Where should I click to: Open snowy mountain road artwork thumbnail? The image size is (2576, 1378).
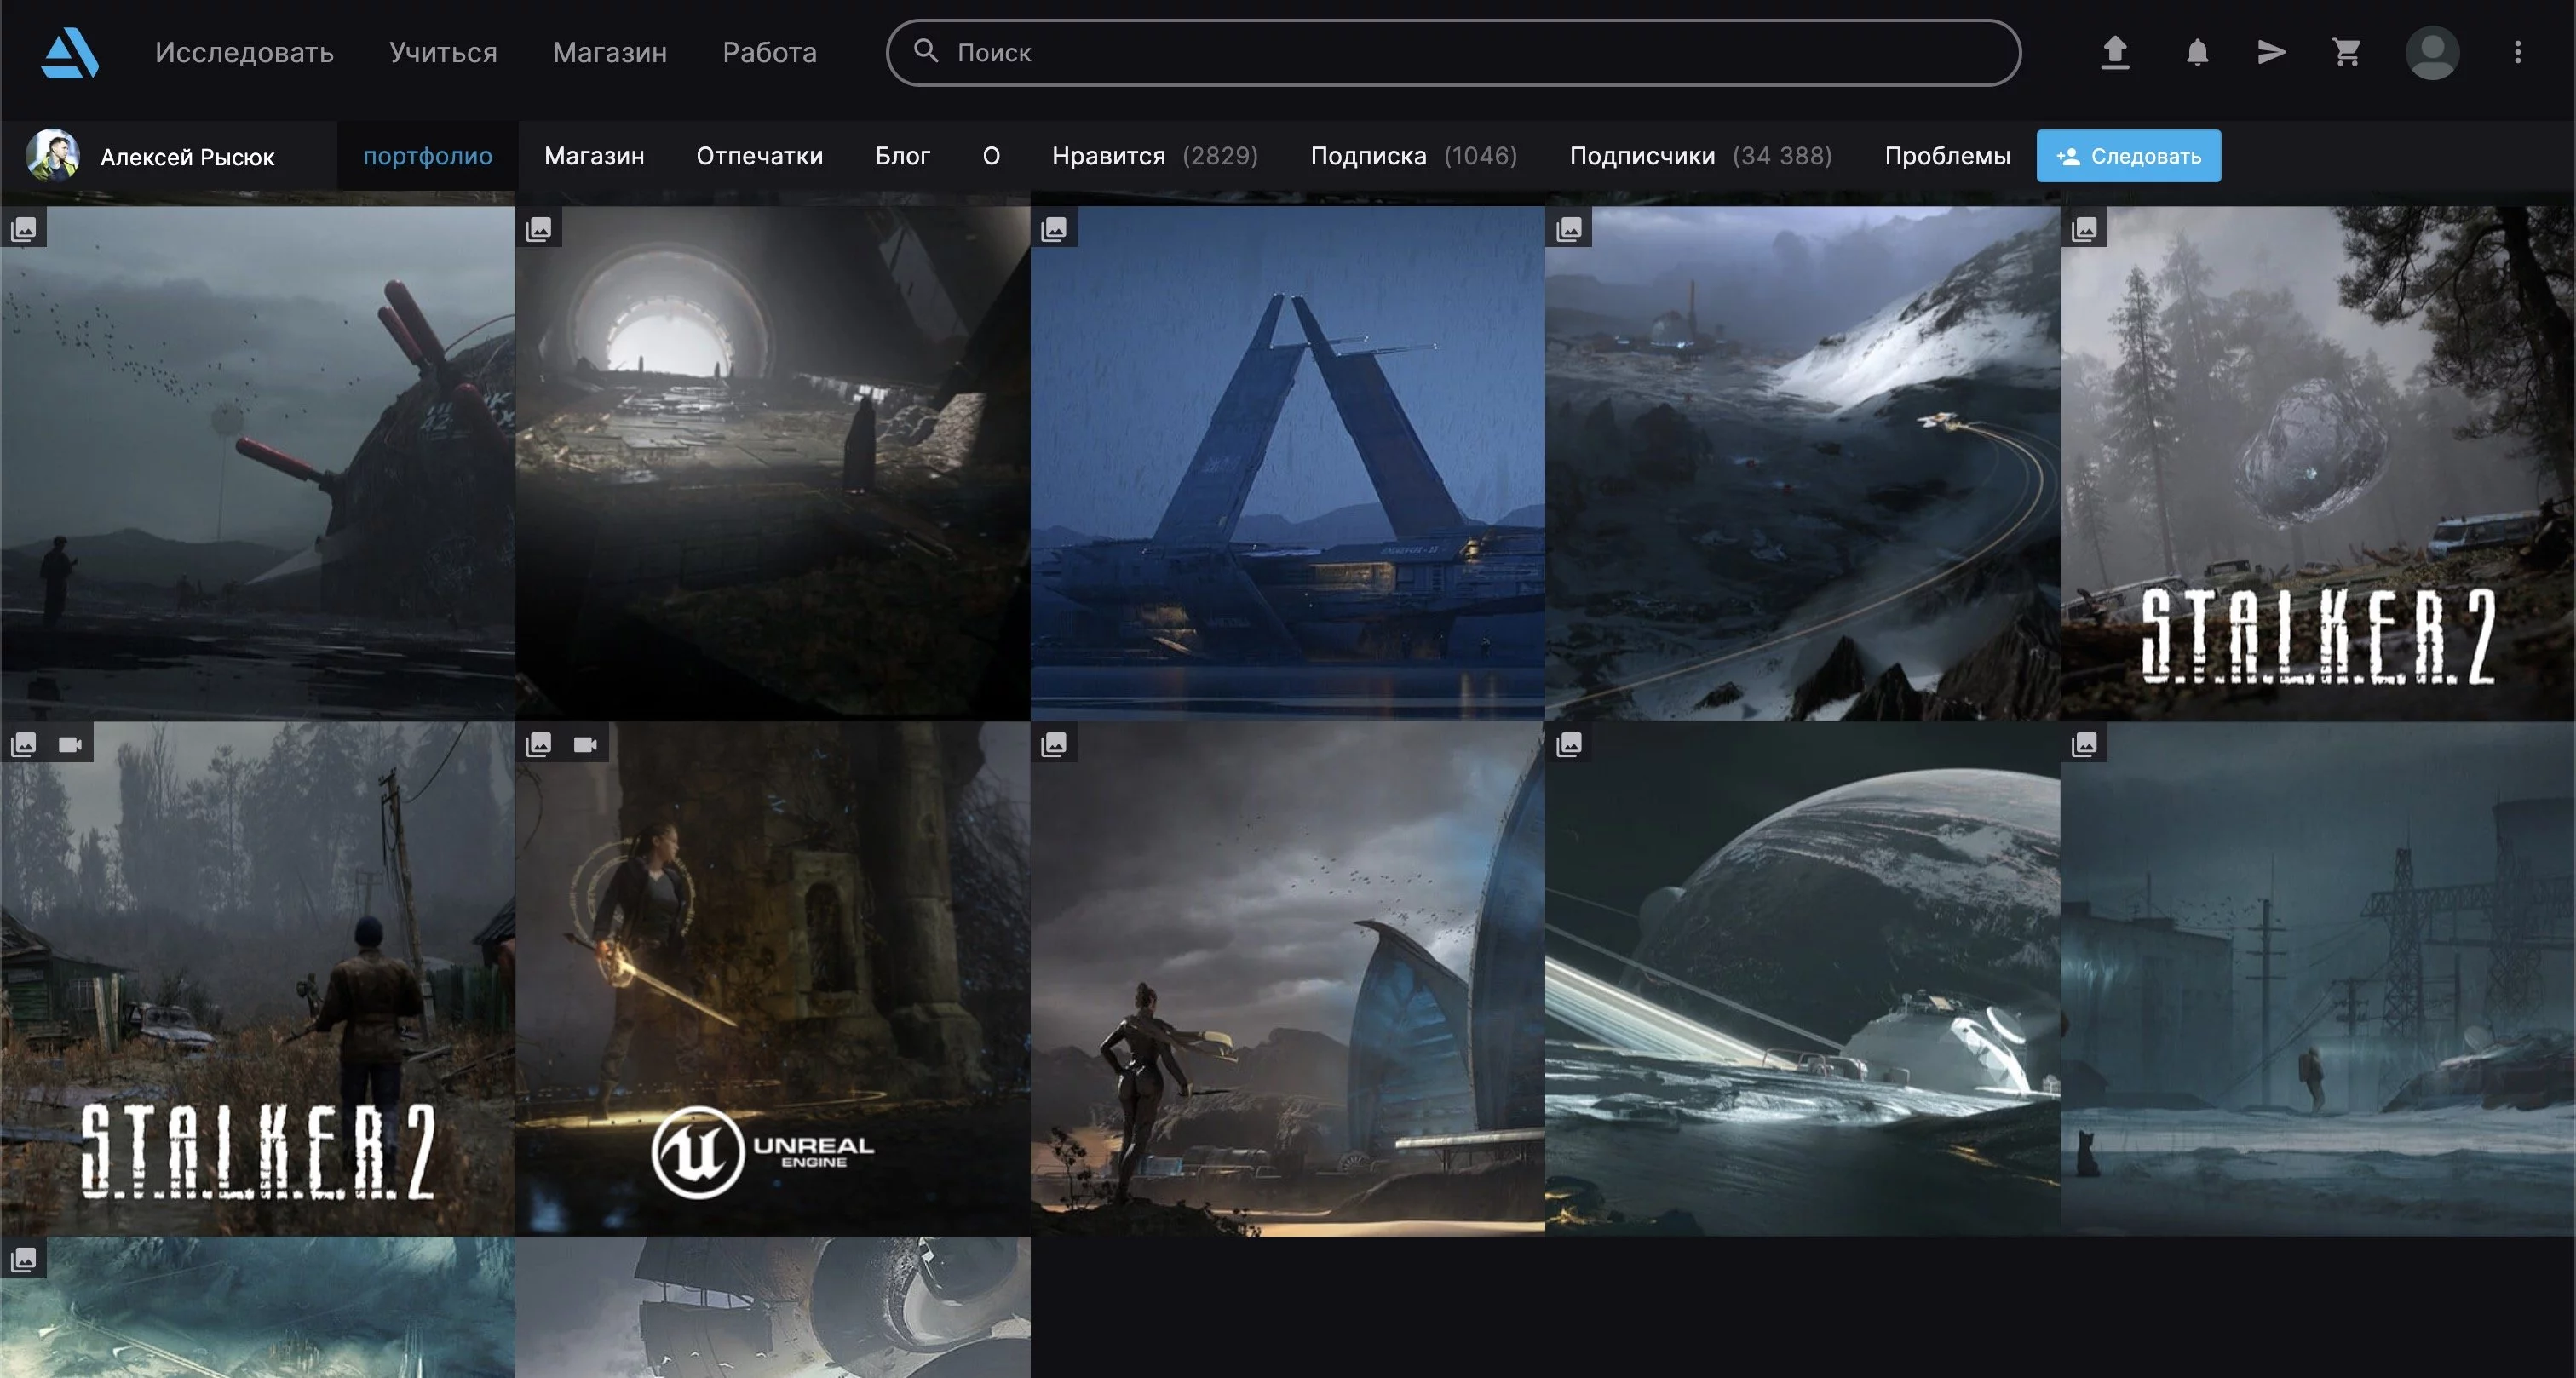(1803, 463)
